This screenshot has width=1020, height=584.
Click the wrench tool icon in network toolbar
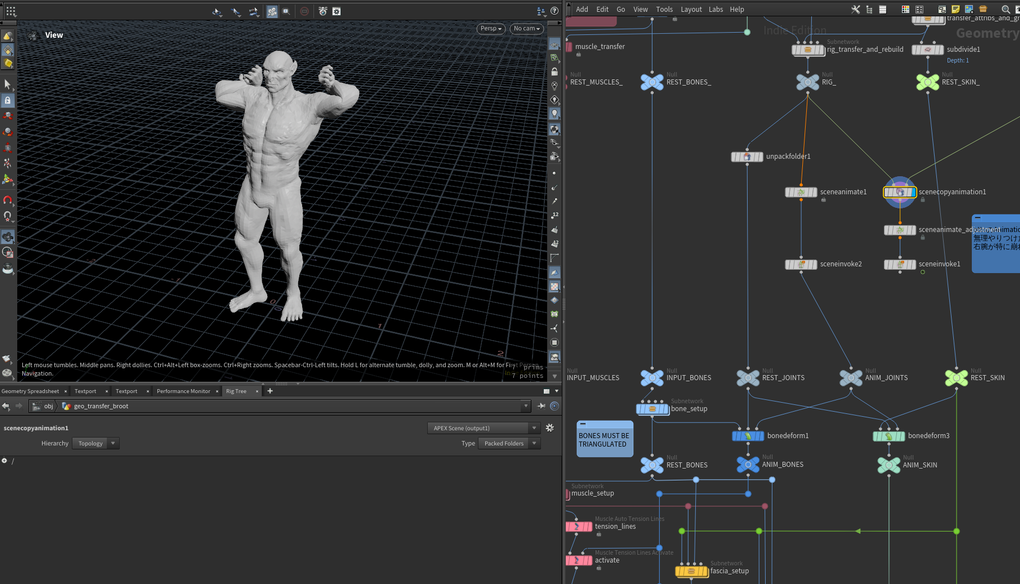click(855, 9)
